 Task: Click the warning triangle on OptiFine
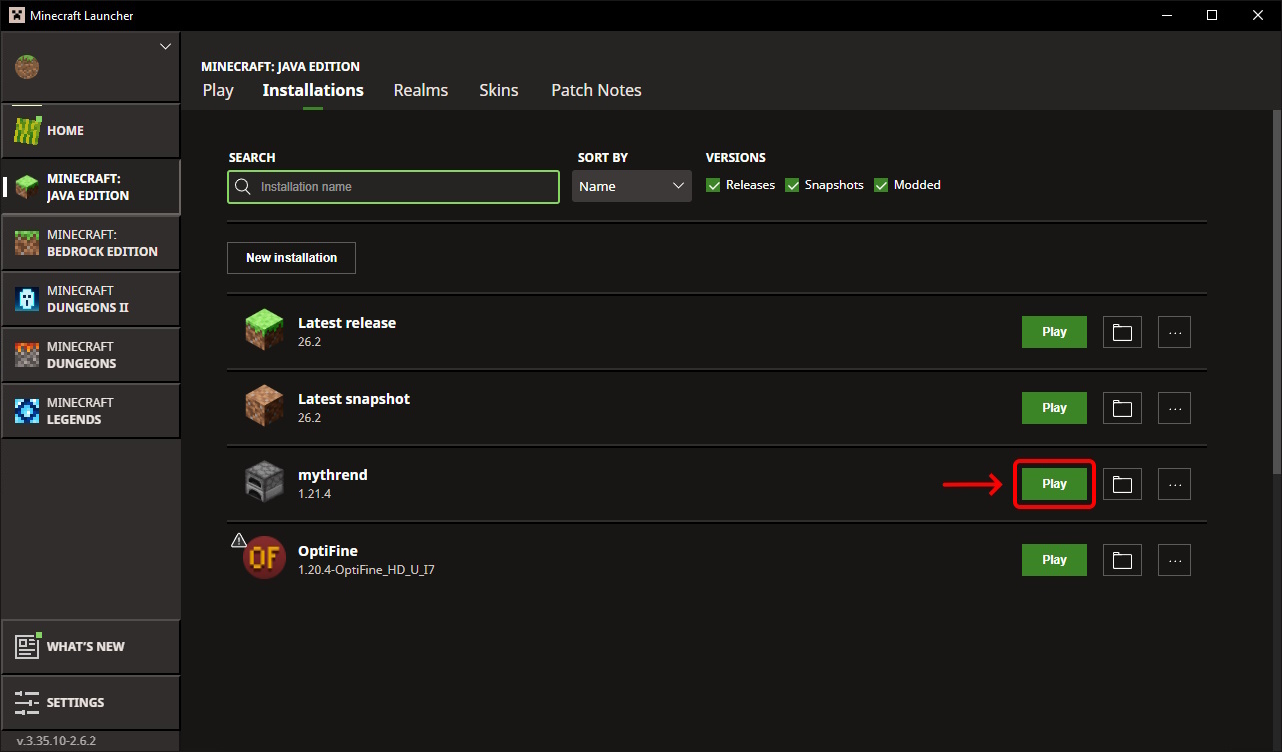pyautogui.click(x=238, y=540)
